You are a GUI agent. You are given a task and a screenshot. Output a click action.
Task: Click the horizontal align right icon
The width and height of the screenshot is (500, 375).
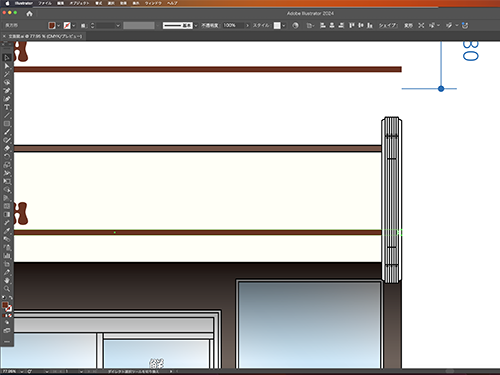tap(341, 25)
